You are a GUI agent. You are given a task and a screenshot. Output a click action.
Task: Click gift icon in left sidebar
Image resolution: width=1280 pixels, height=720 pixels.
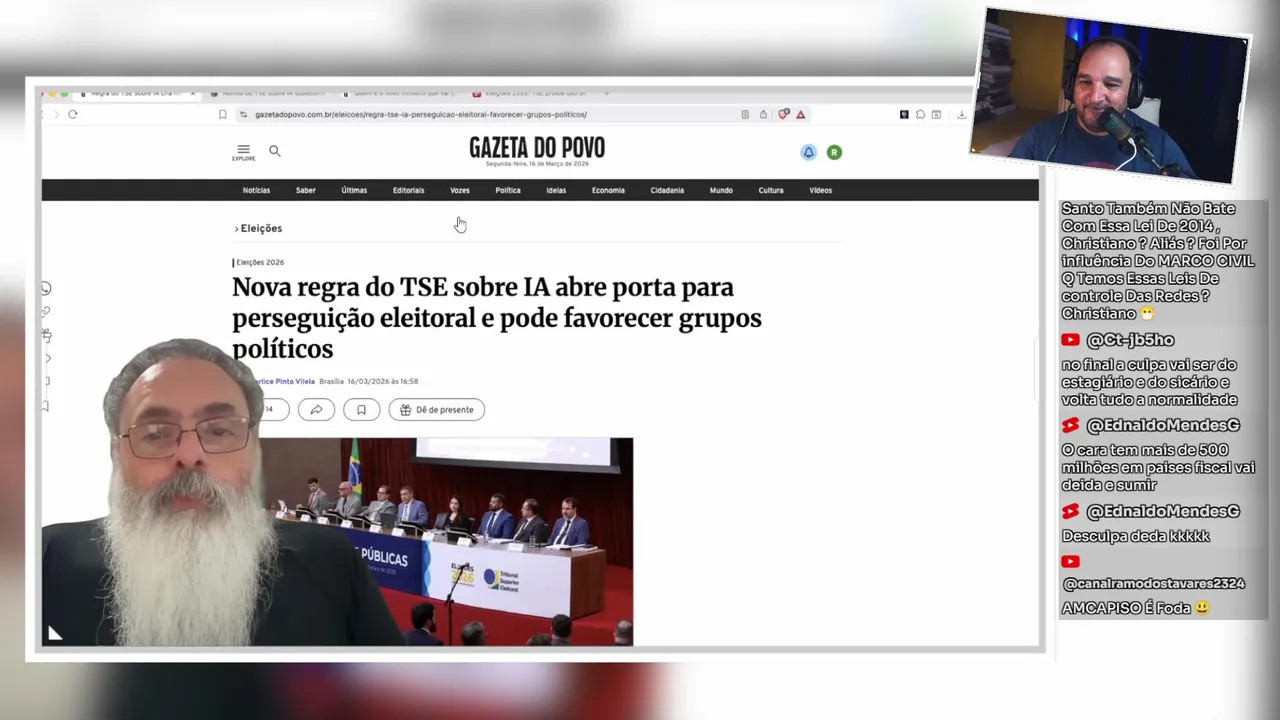tap(46, 335)
